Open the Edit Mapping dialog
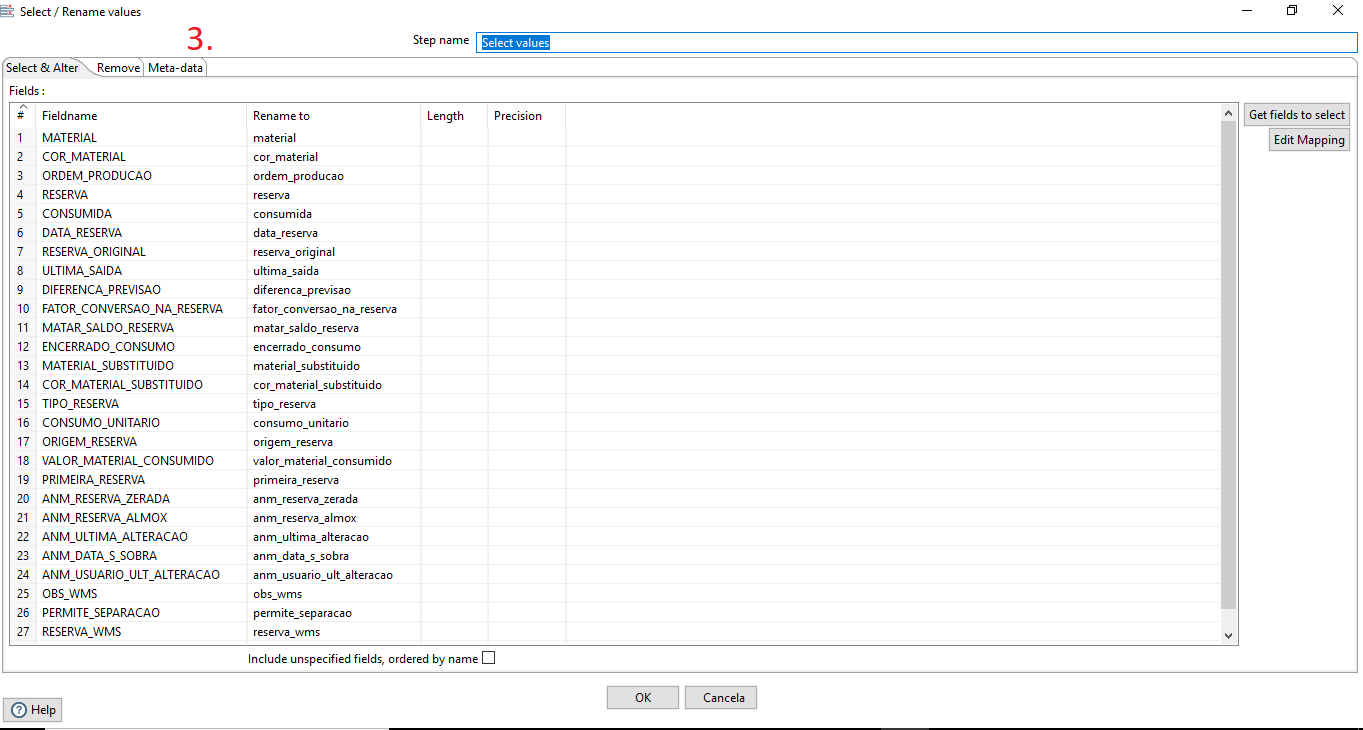 click(x=1308, y=139)
